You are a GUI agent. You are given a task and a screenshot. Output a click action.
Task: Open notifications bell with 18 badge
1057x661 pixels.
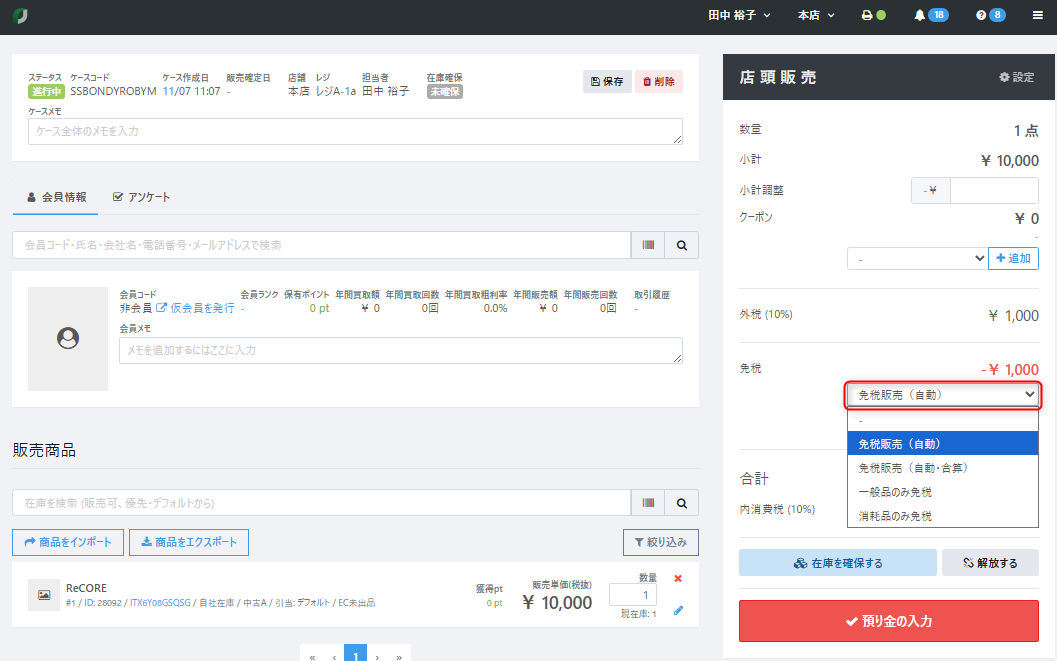[931, 15]
